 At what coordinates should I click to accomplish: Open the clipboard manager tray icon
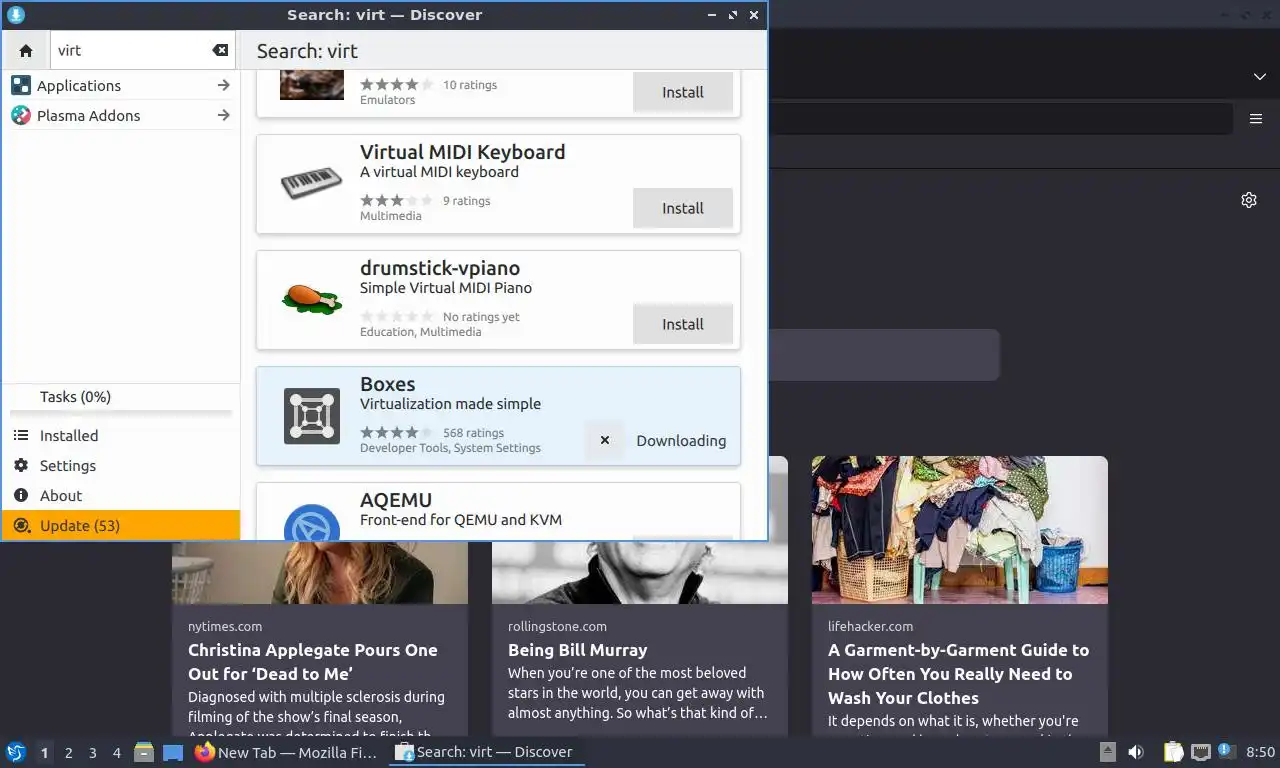tap(1174, 752)
